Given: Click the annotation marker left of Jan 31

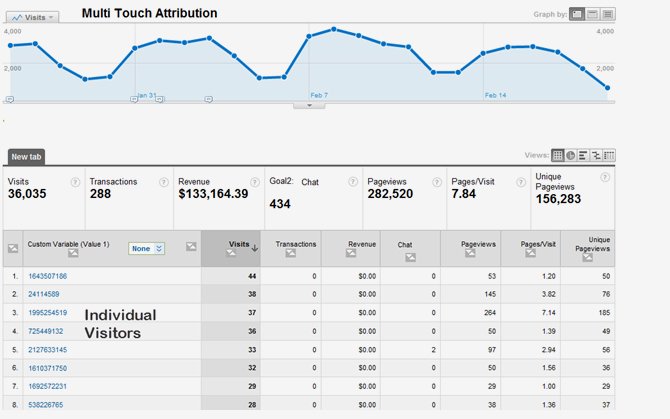Looking at the screenshot, I should [x=134, y=100].
